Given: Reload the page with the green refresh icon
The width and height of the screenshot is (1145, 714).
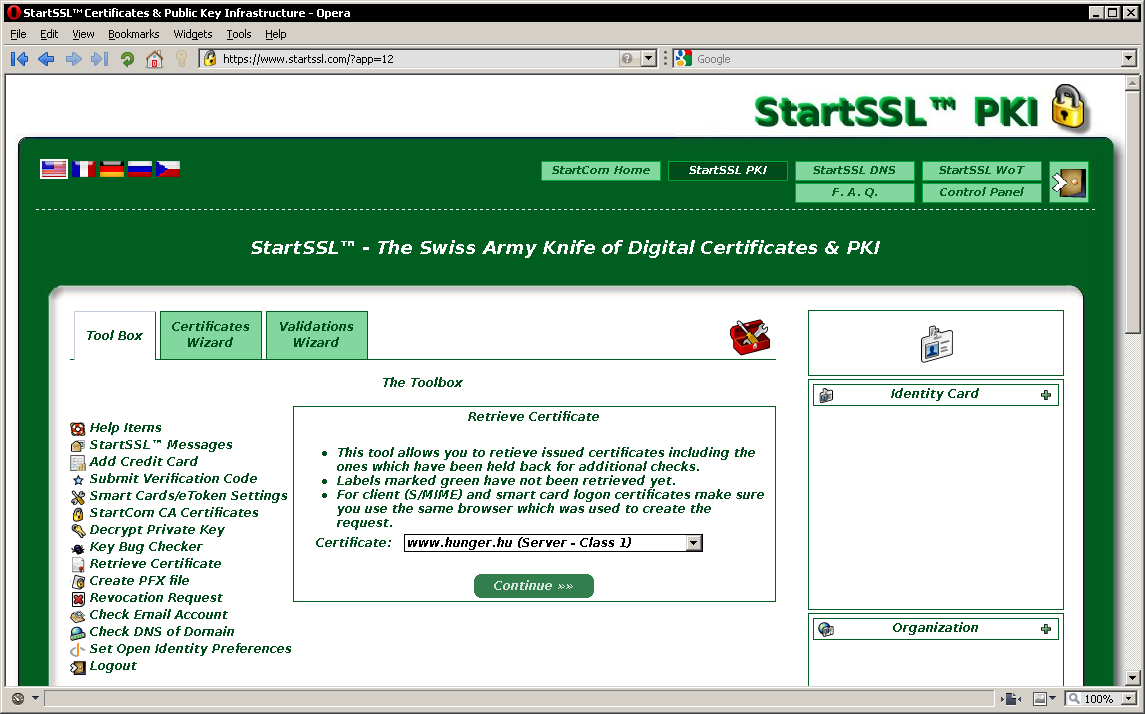Looking at the screenshot, I should tap(127, 59).
